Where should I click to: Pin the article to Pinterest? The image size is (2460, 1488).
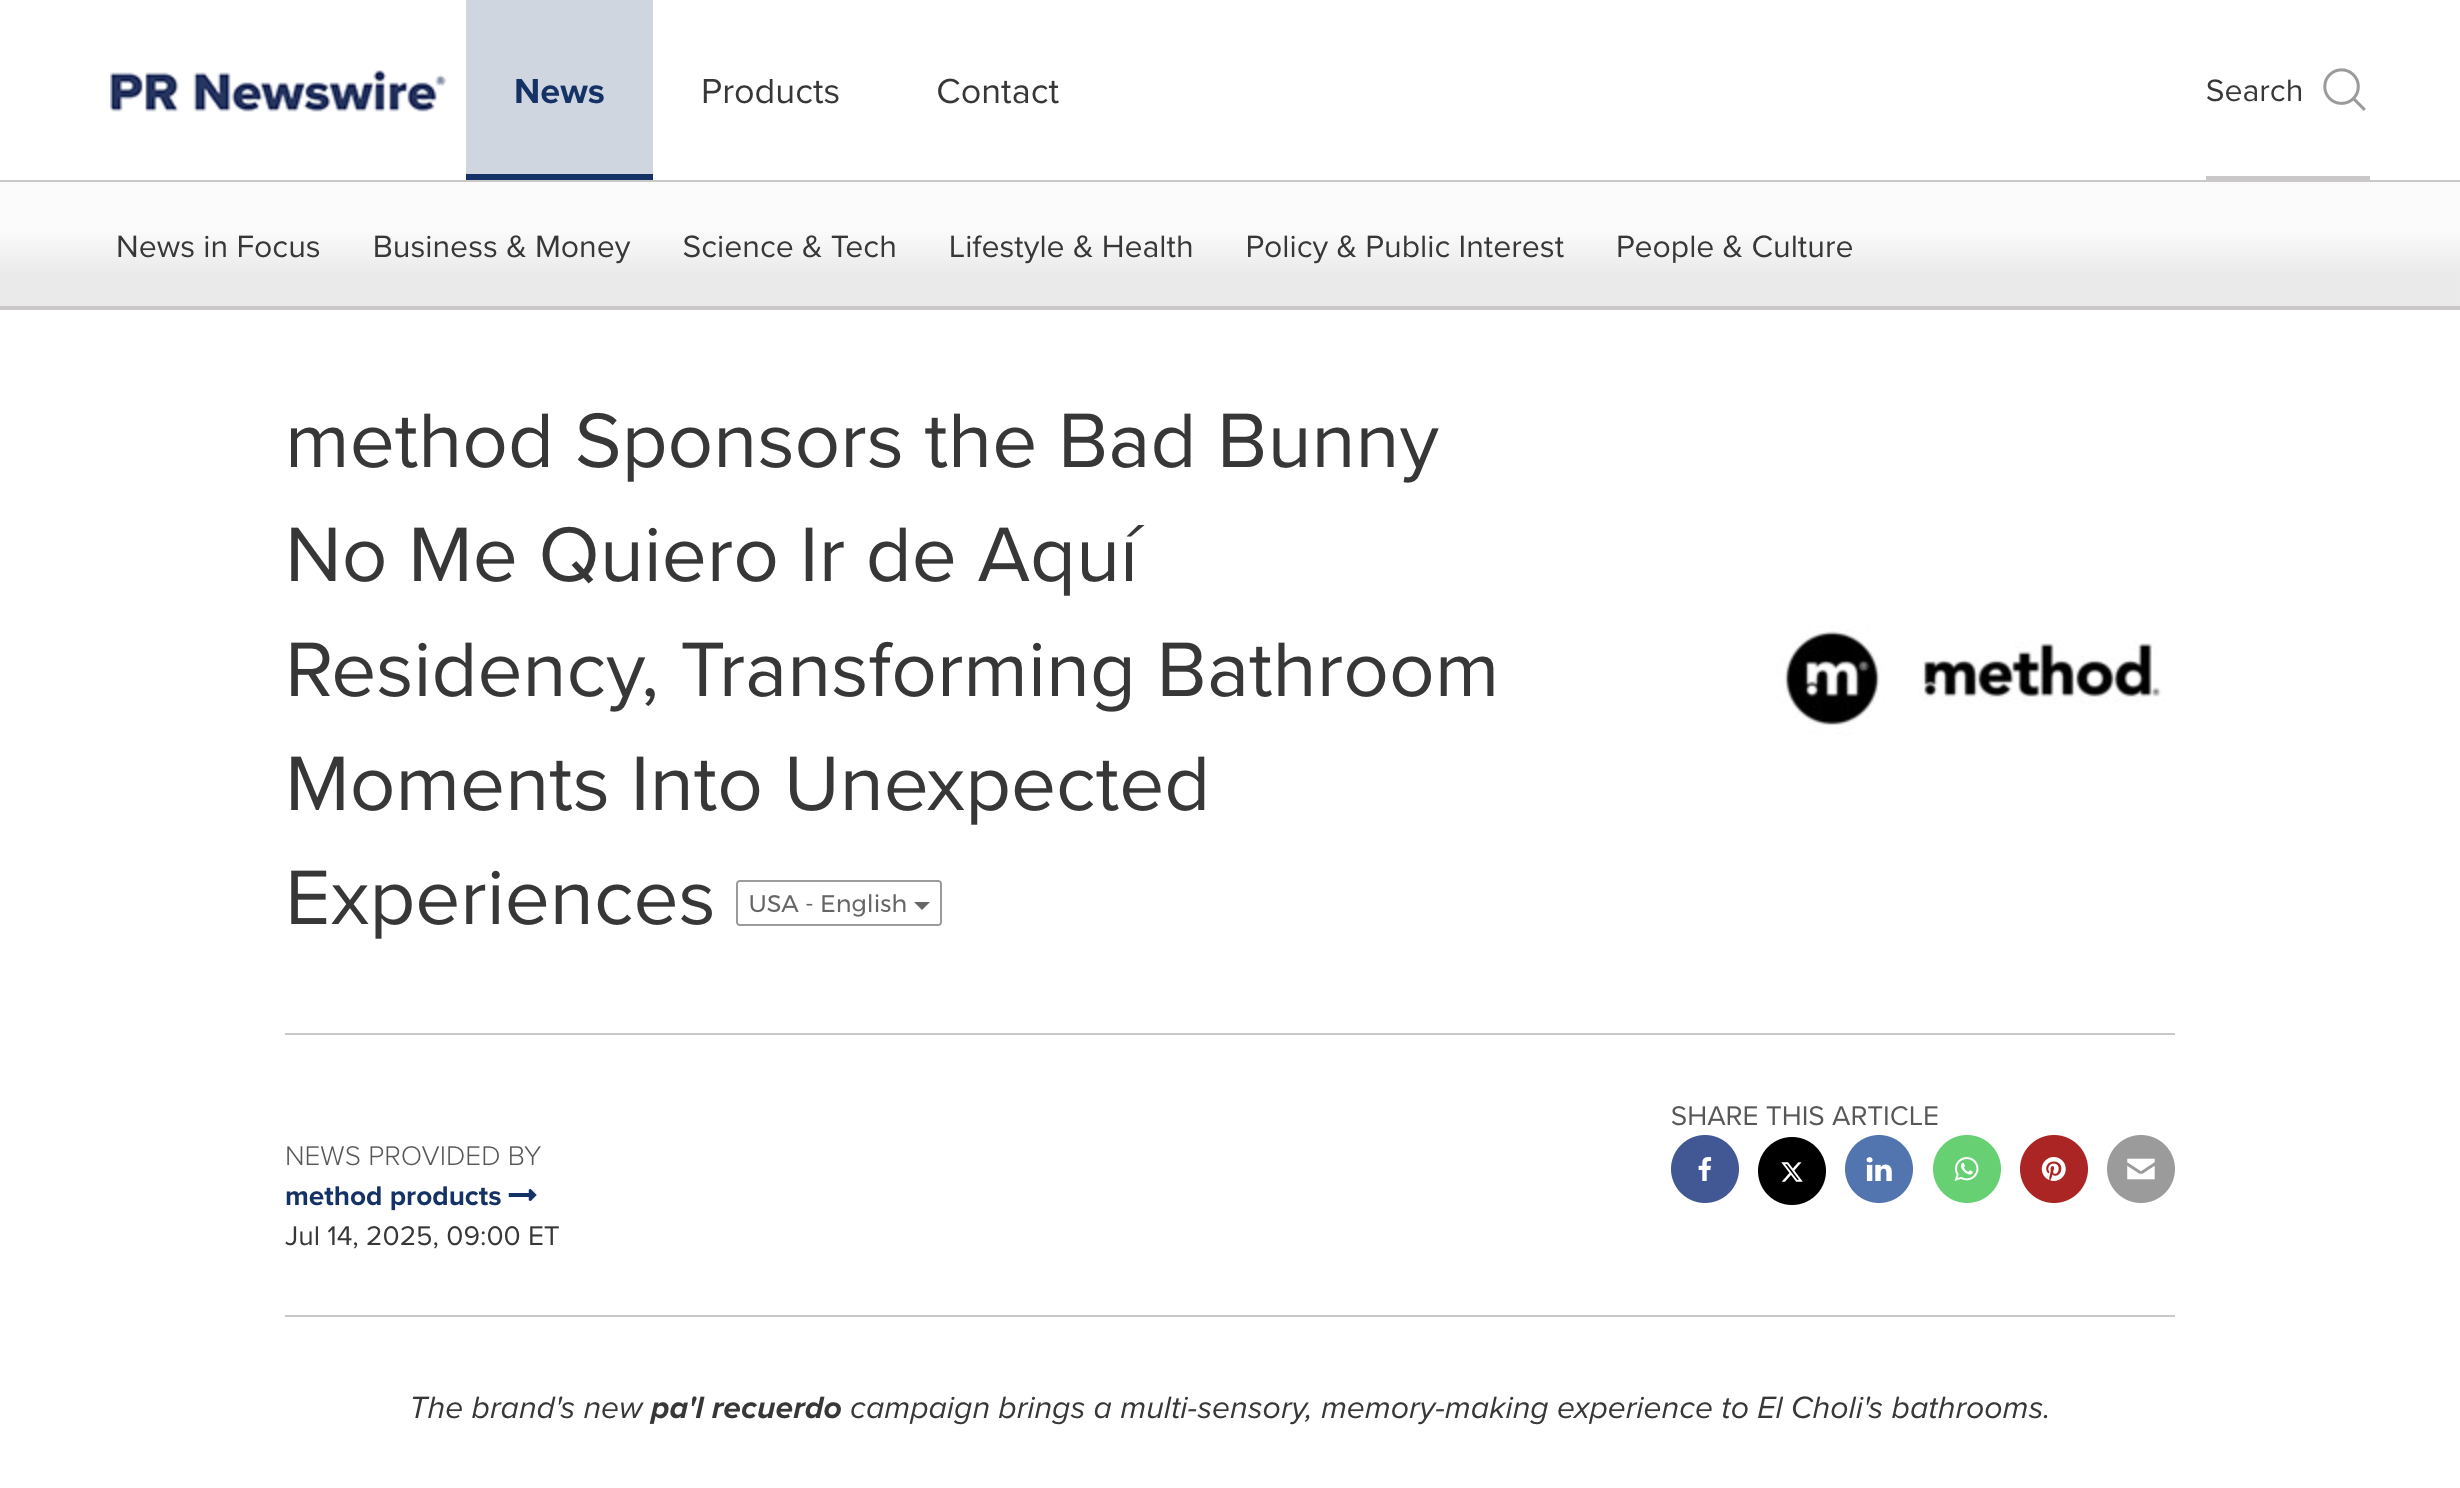[2053, 1169]
